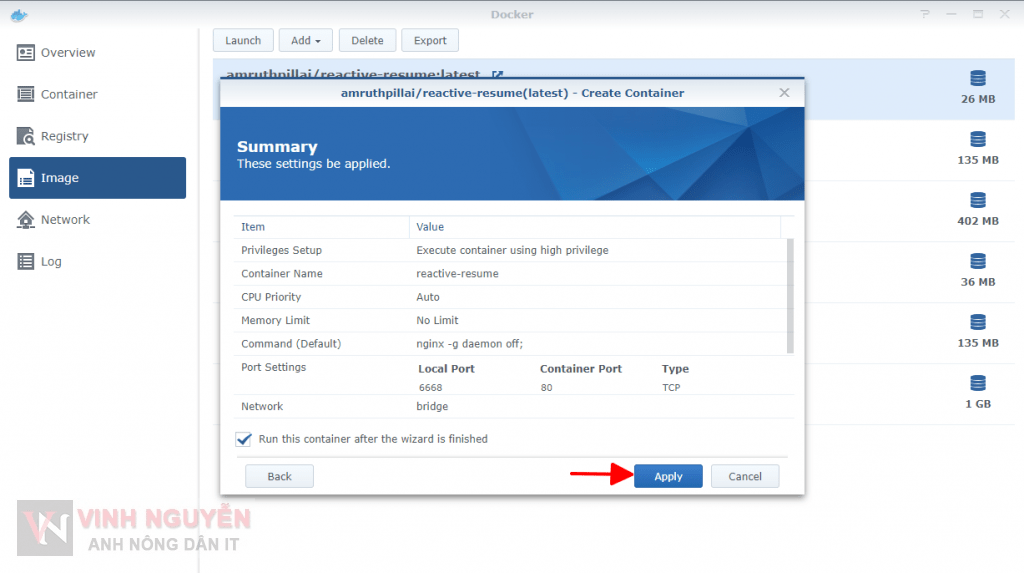Expand the Add dropdown menu
Image resolution: width=1024 pixels, height=573 pixels.
305,41
